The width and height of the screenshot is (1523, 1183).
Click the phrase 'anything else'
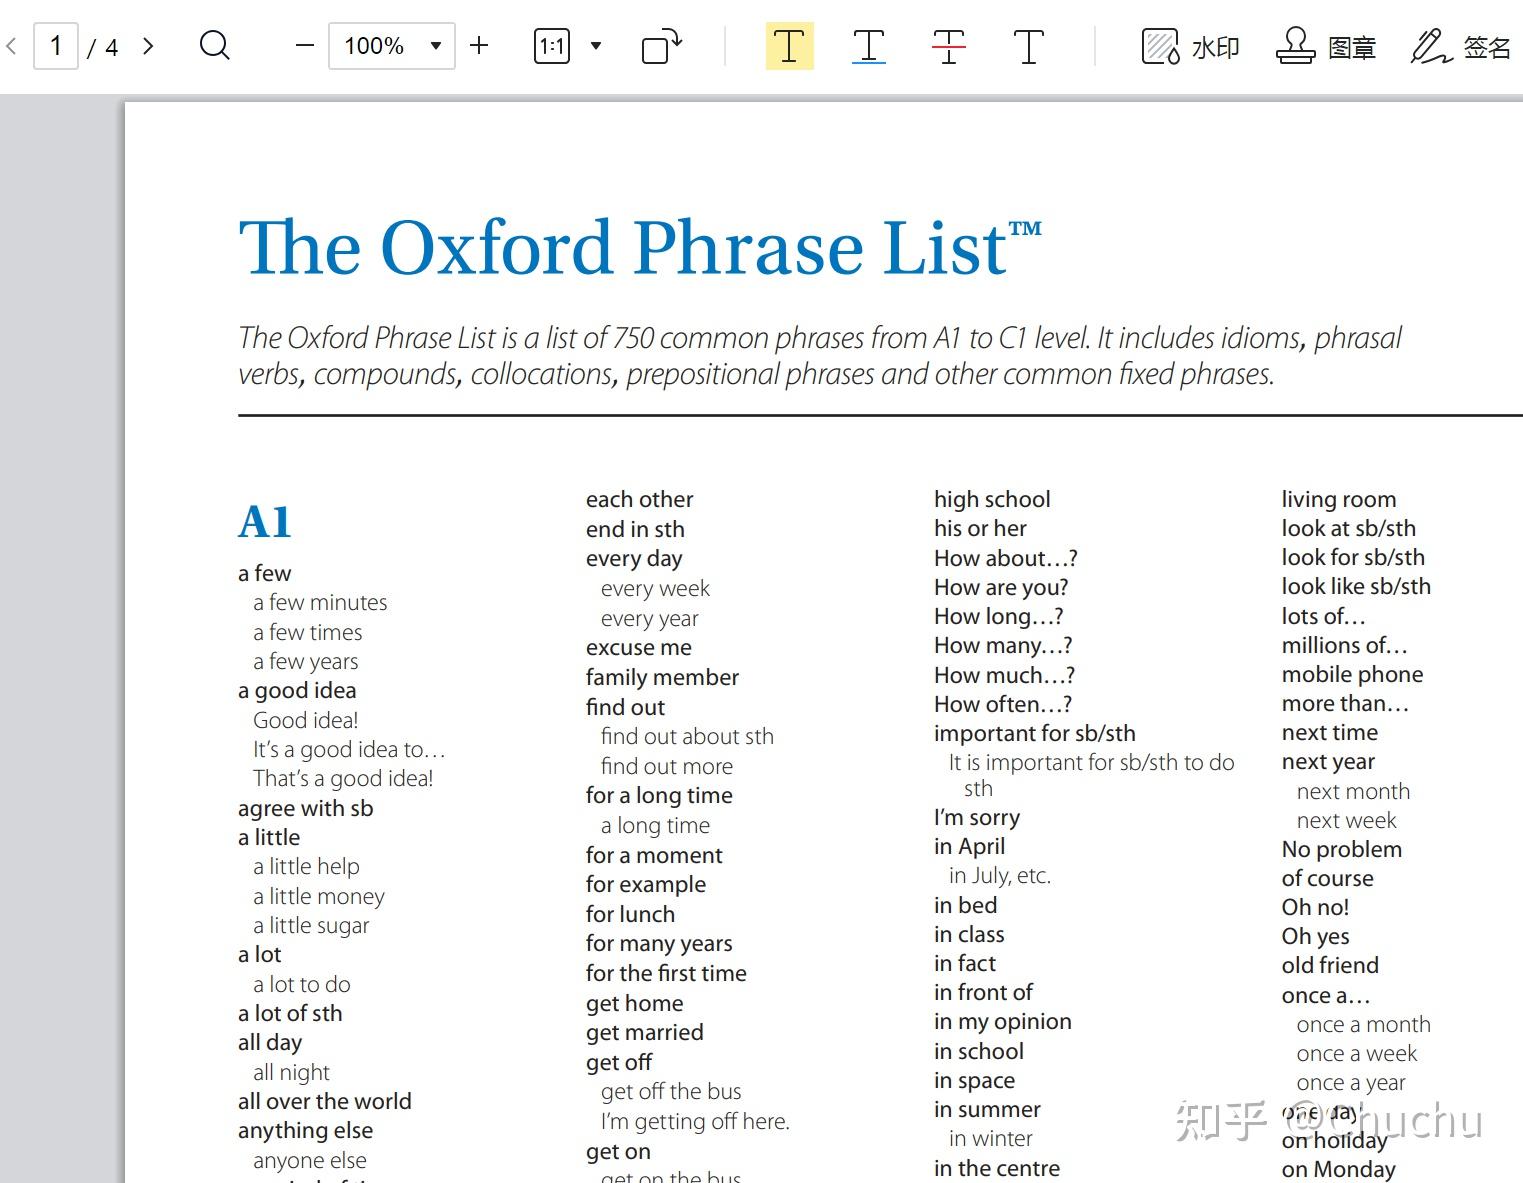point(305,1131)
